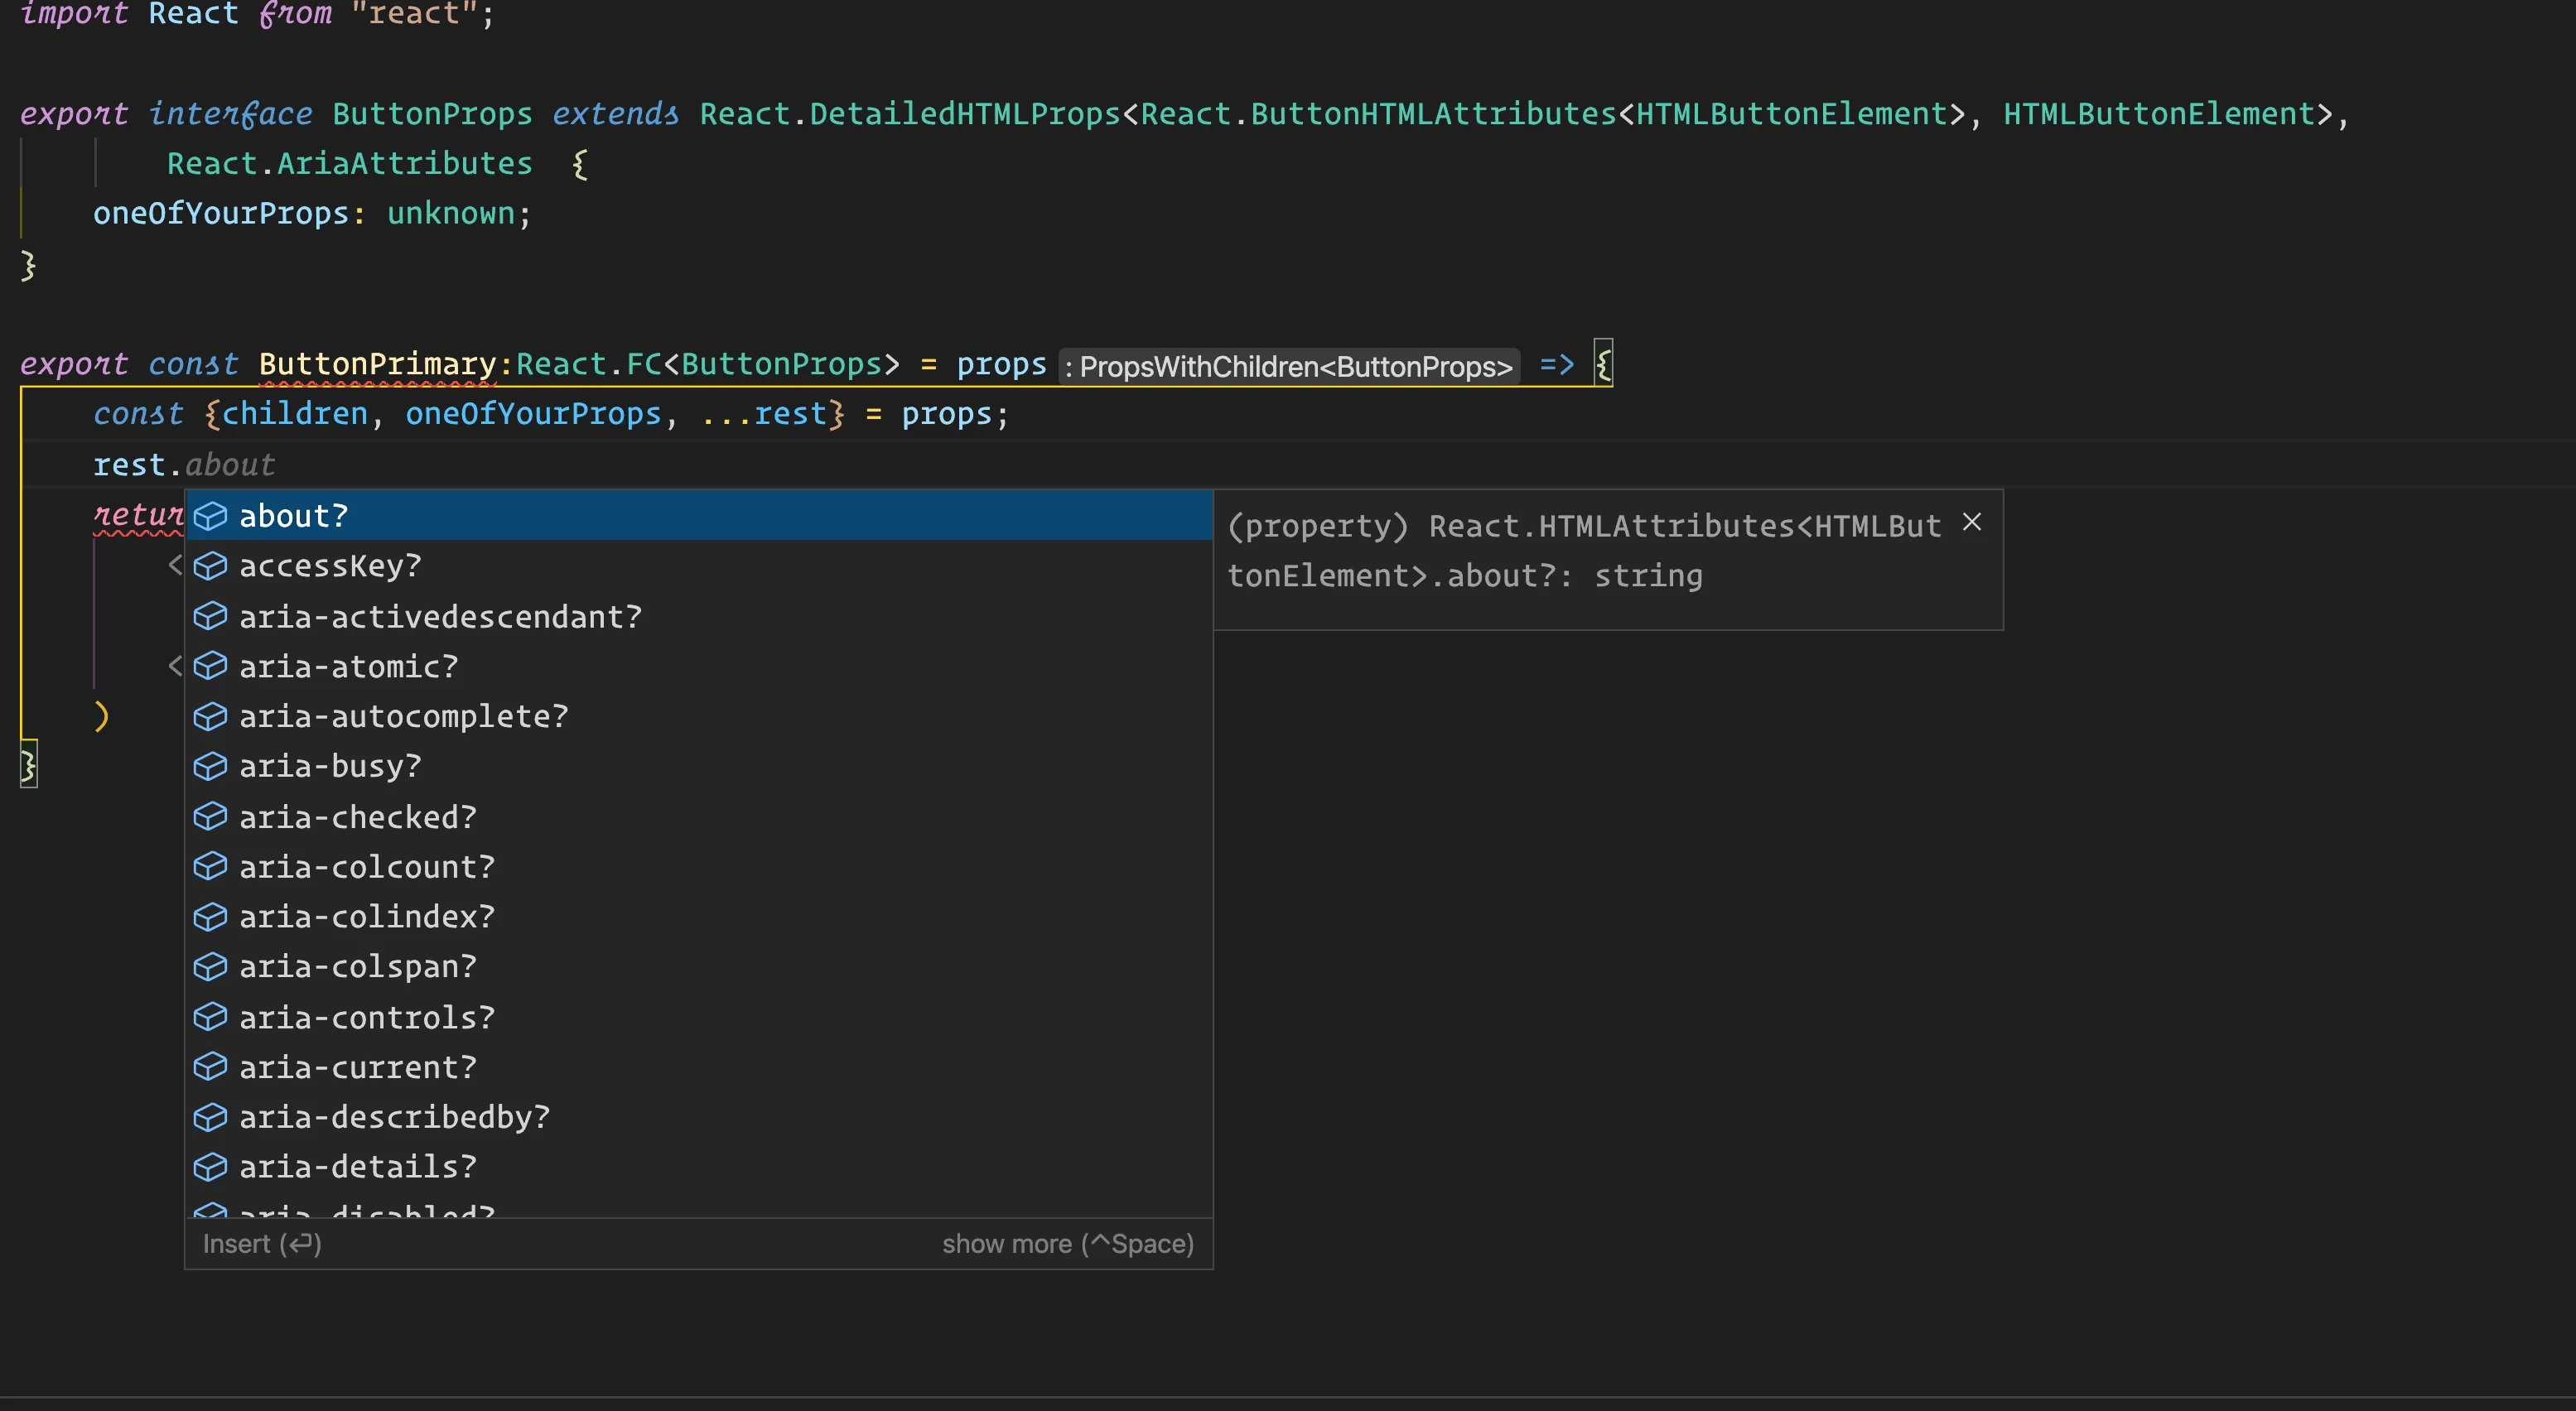The image size is (2576, 1411).
Task: Click the PropsWithChildren<ButtonProps> inlay hint
Action: coord(1289,367)
